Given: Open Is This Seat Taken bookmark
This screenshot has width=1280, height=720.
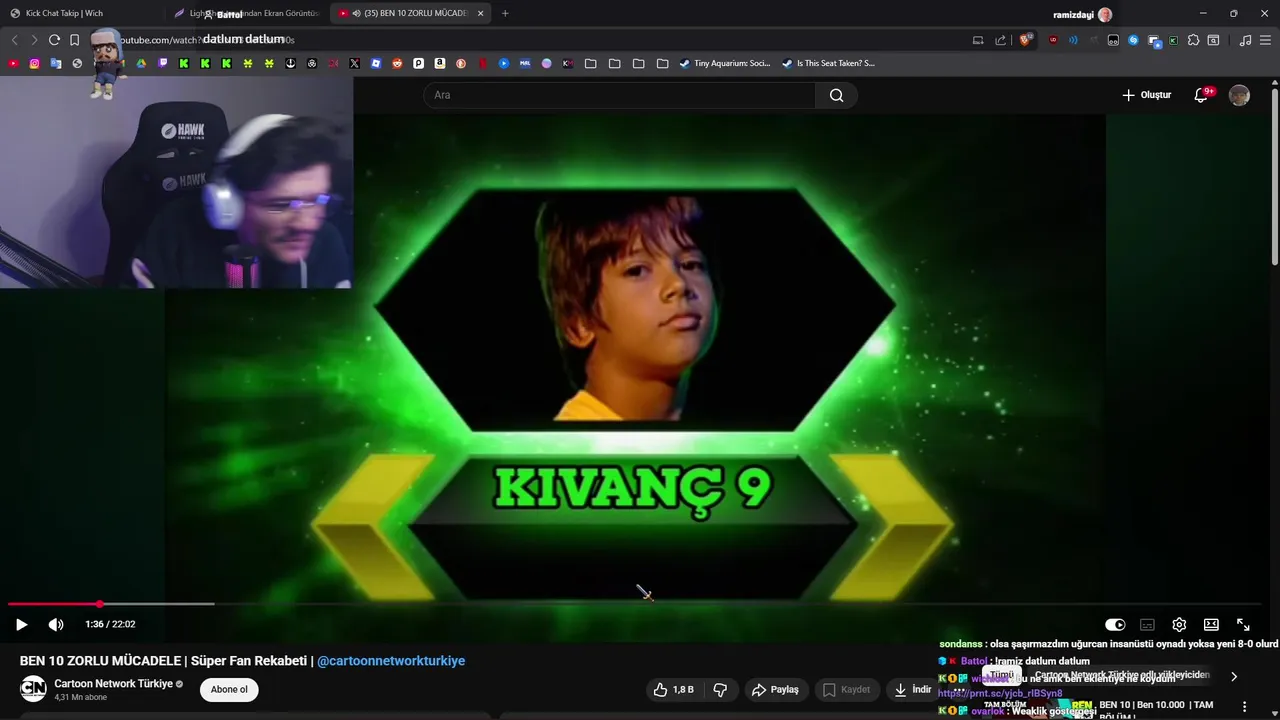Looking at the screenshot, I should point(828,63).
